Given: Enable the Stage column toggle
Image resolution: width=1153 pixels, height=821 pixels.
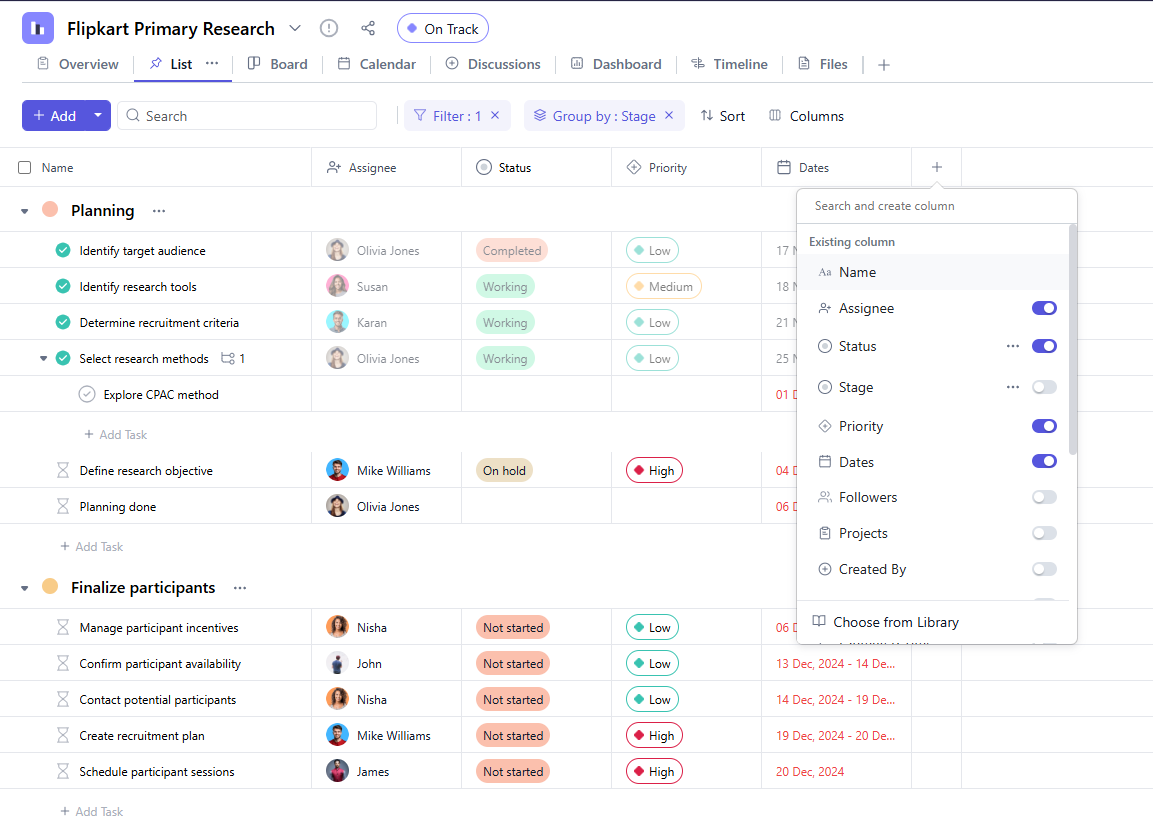Looking at the screenshot, I should coord(1044,387).
